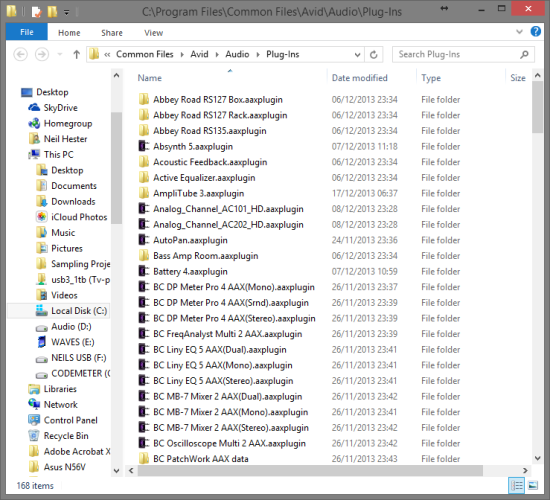The height and width of the screenshot is (500, 550).
Task: Select iCloud Photos in sidebar
Action: click(79, 217)
